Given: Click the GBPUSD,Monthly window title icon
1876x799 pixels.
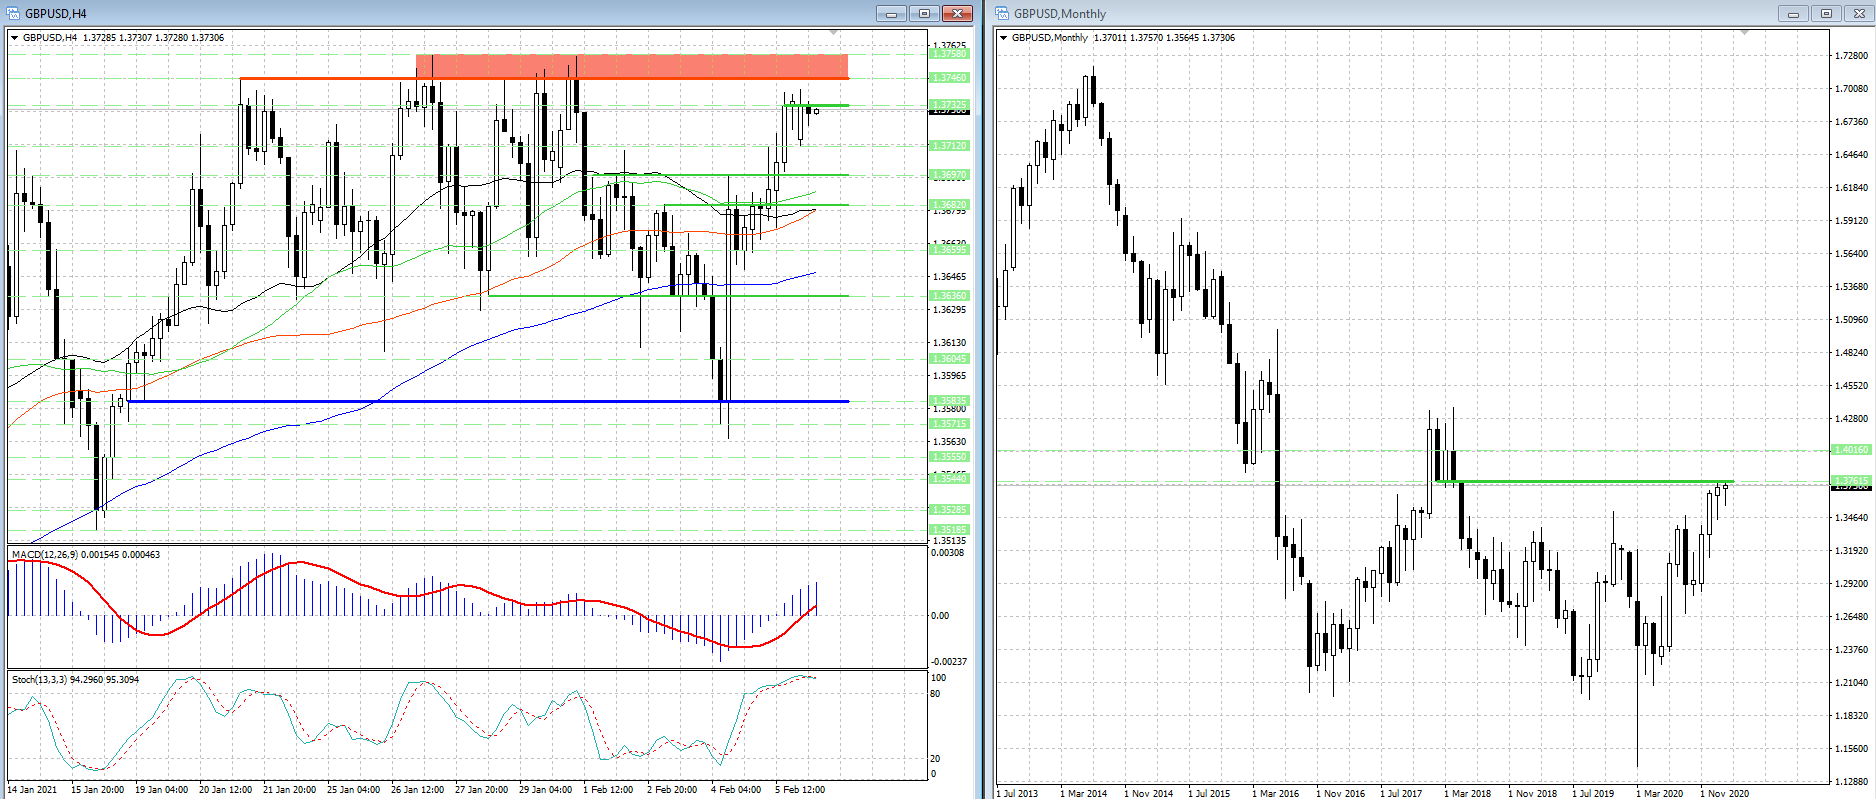Looking at the screenshot, I should (x=1002, y=13).
